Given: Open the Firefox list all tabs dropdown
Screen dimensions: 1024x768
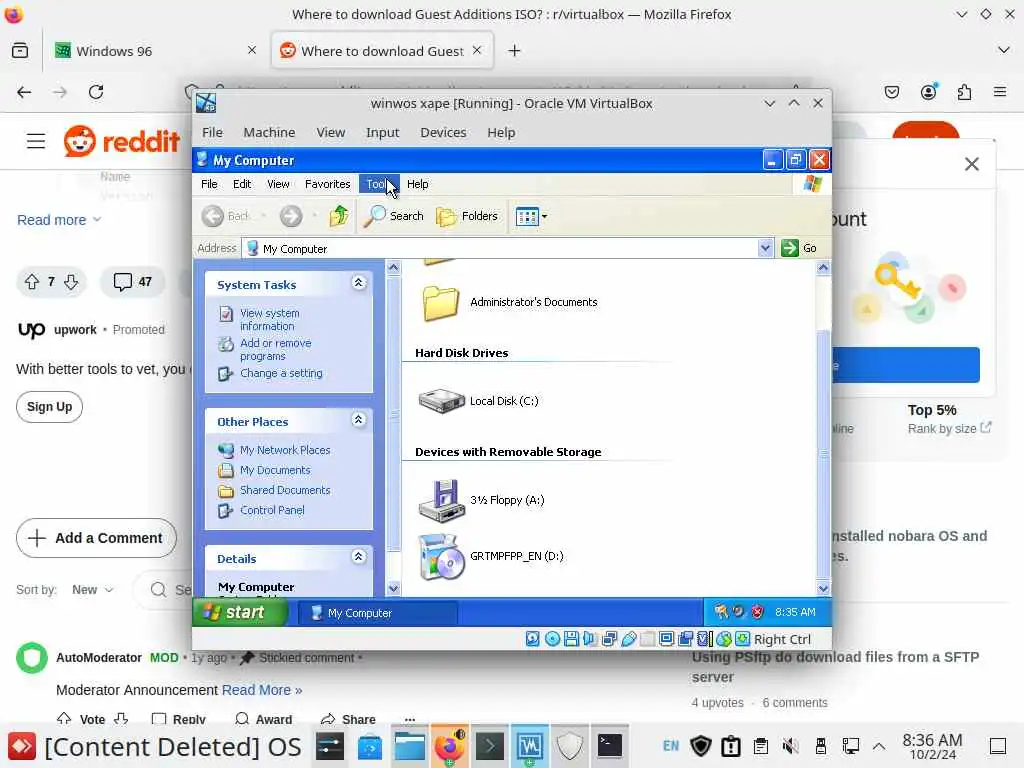Looking at the screenshot, I should pyautogui.click(x=1004, y=50).
